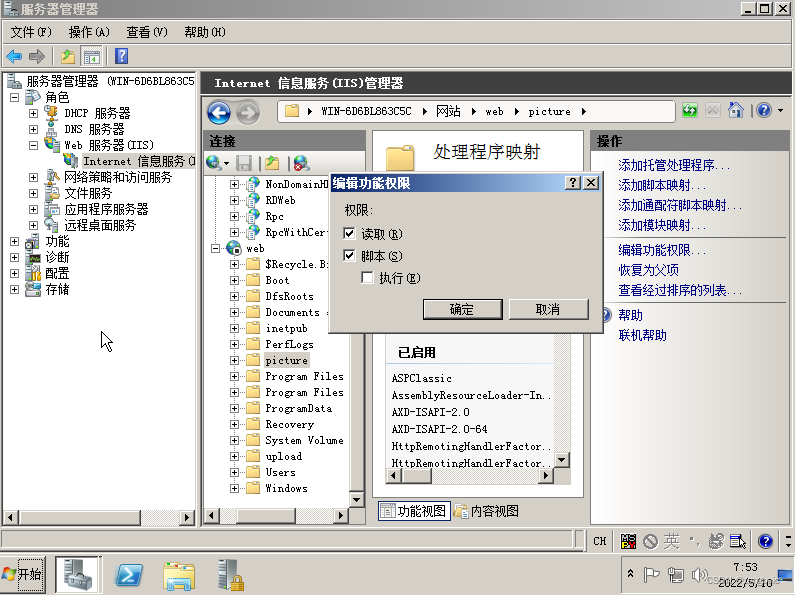The height and width of the screenshot is (595, 795).
Task: Switch to 内容视图 tab
Action: tap(486, 511)
